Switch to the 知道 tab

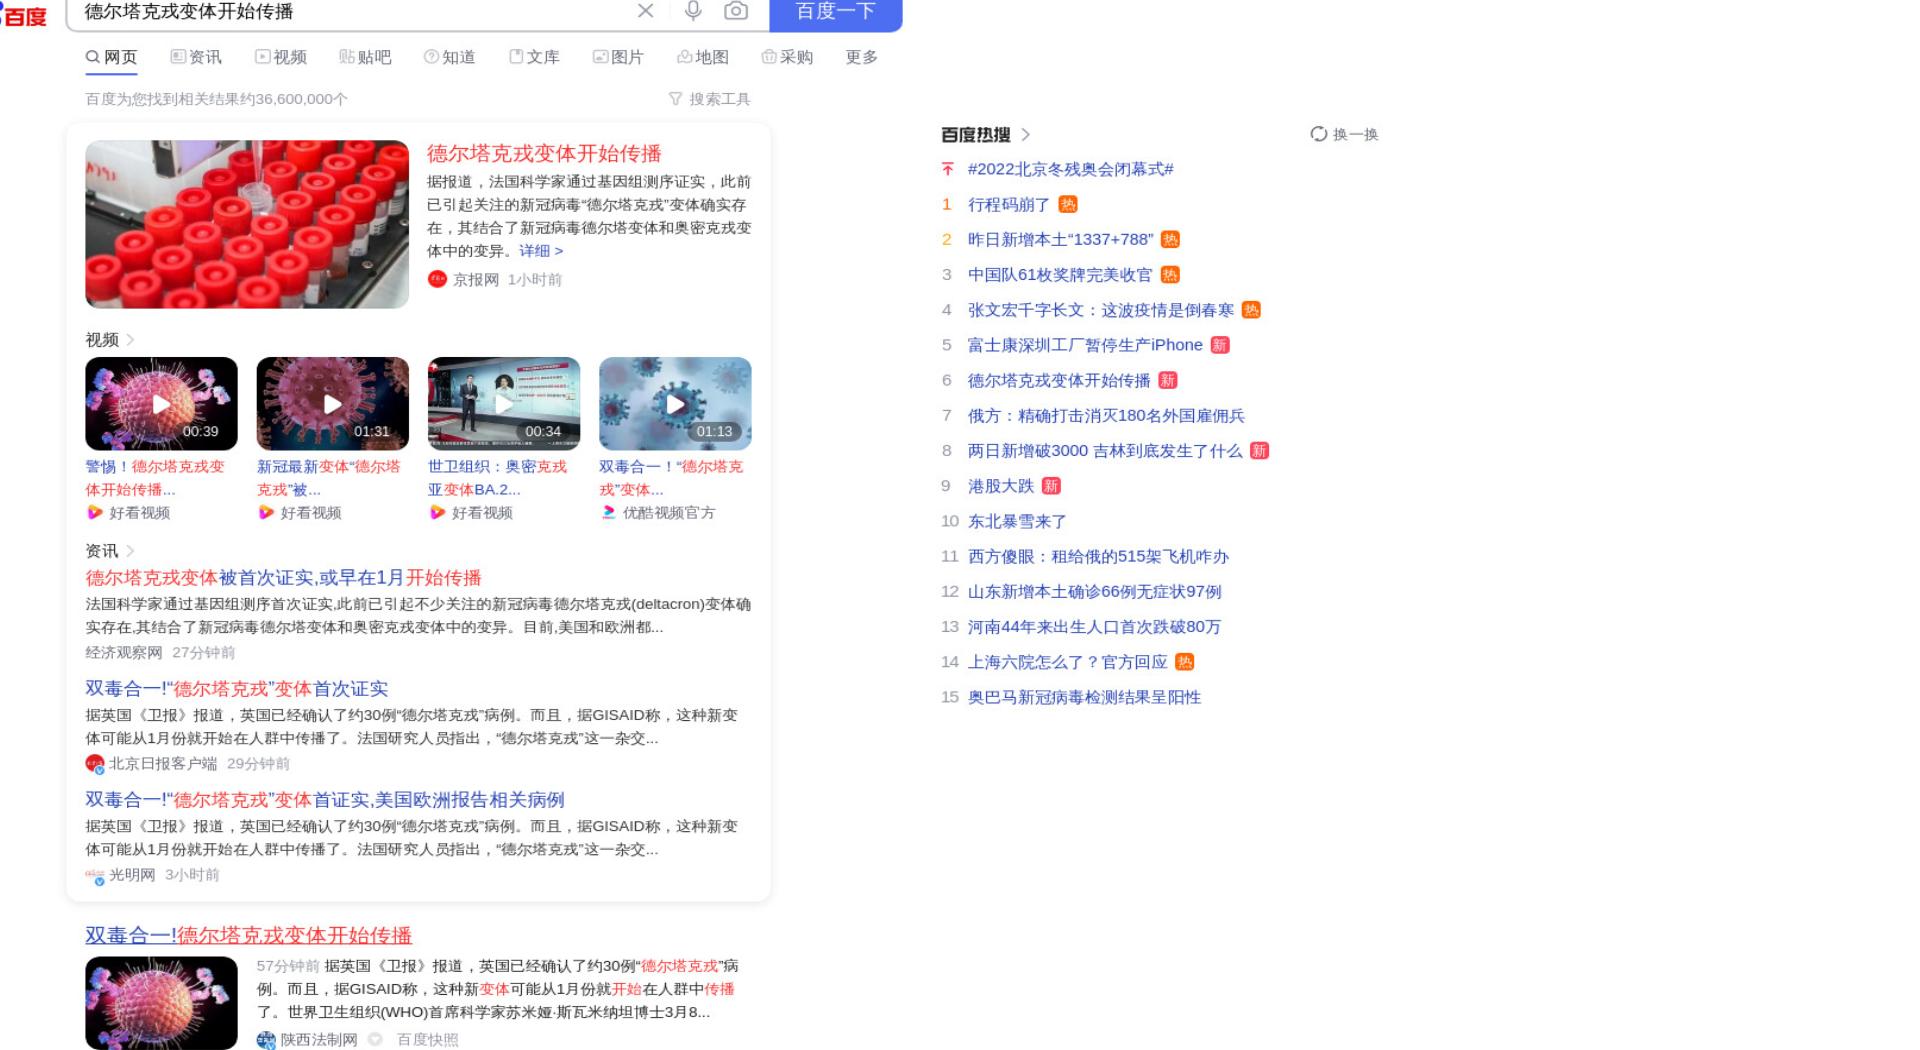click(x=450, y=57)
